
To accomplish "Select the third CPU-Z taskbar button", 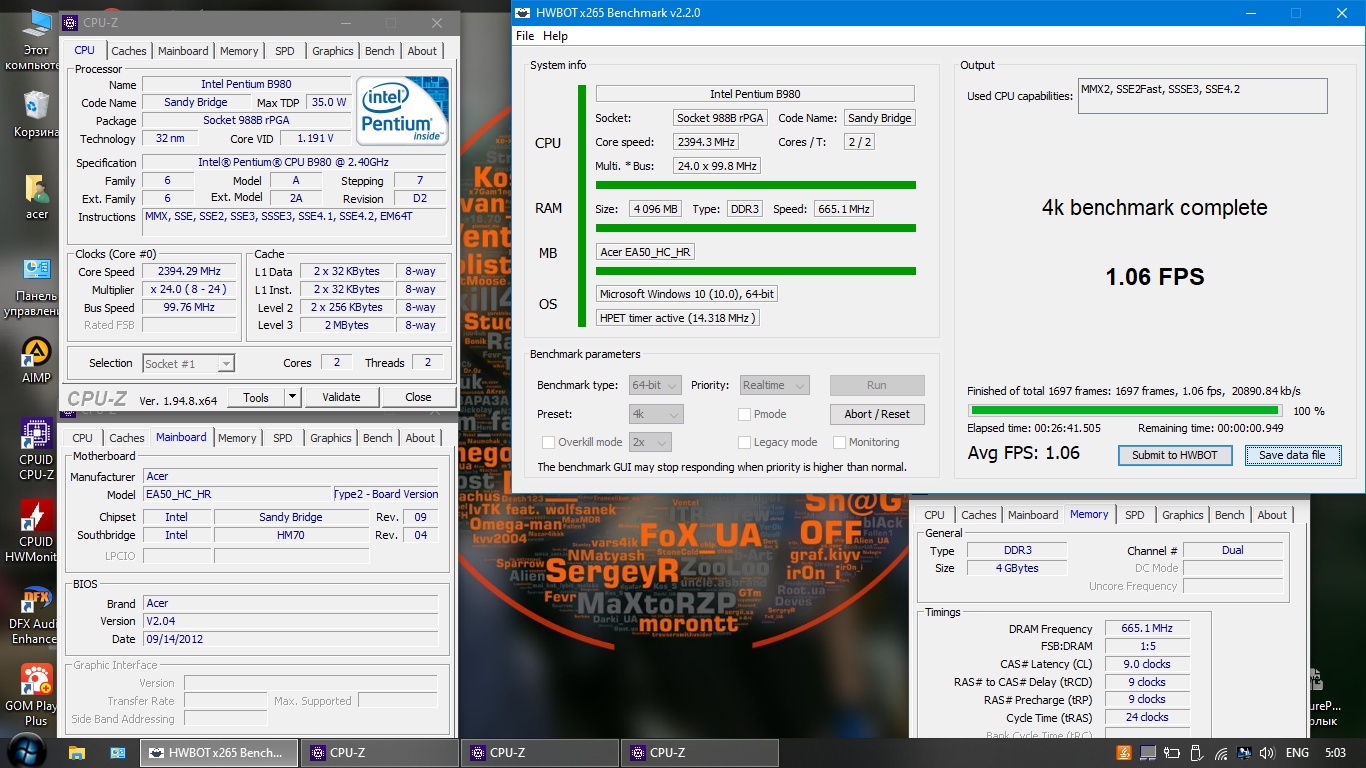I will 698,753.
